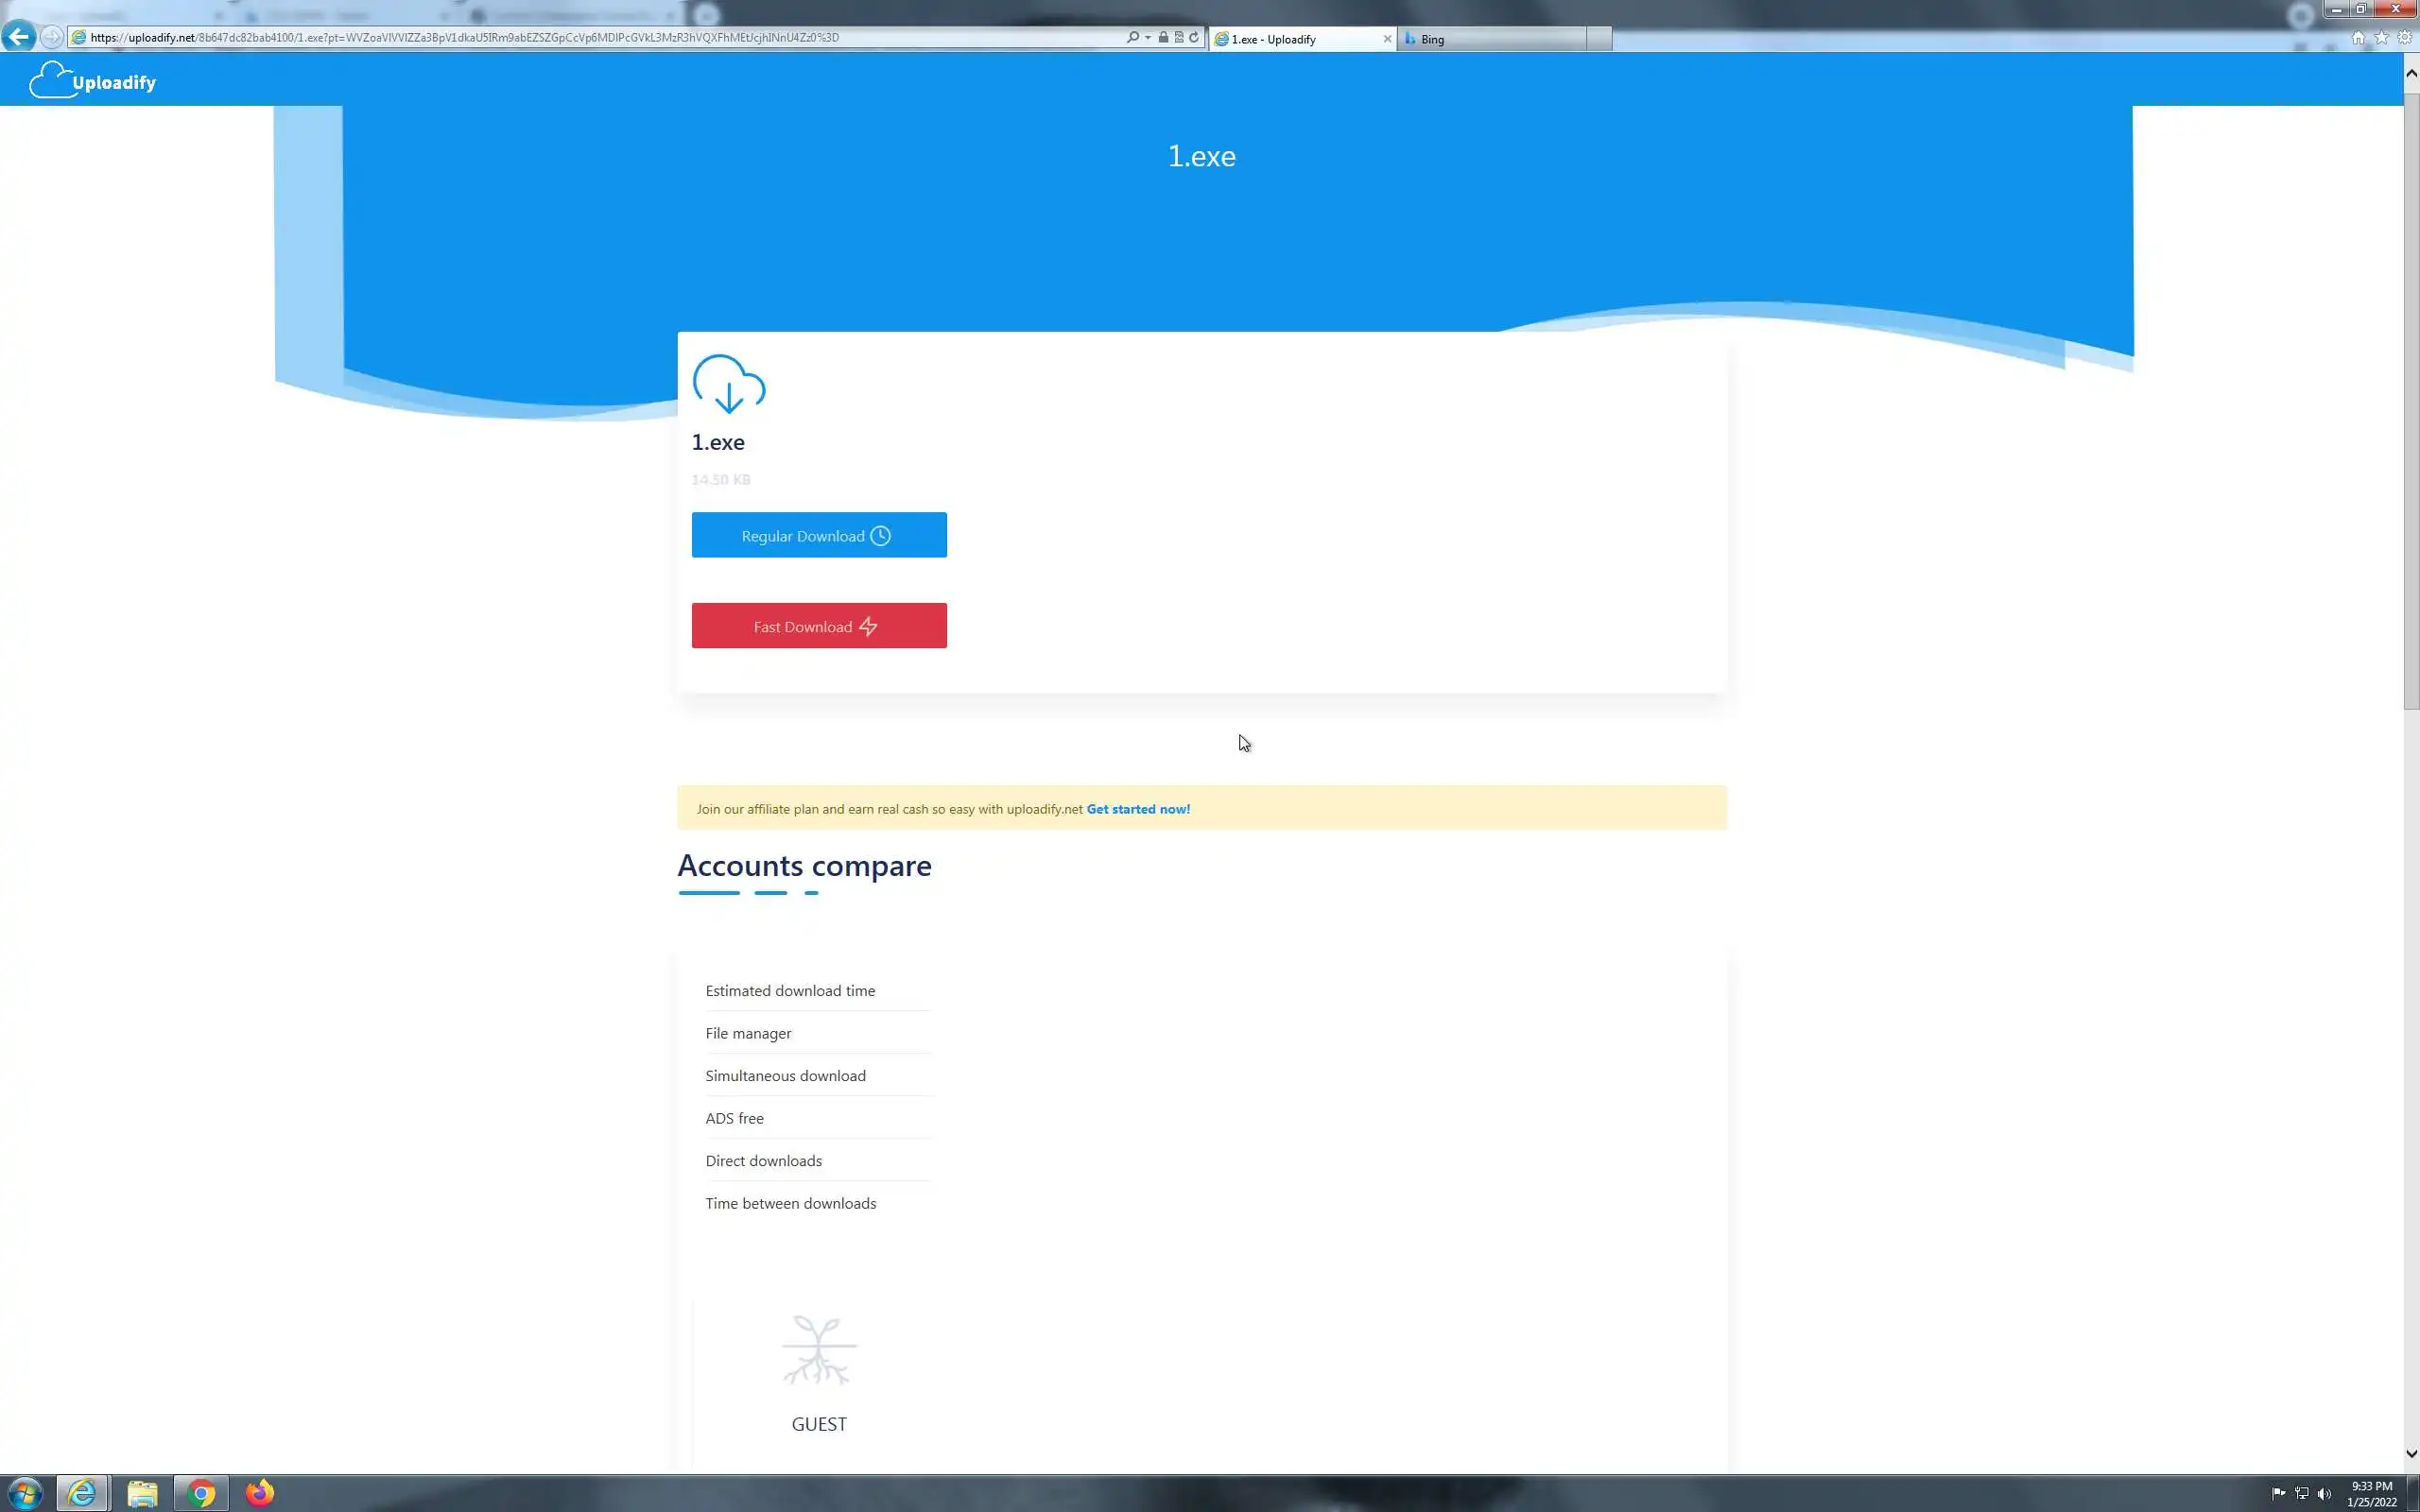Open Google Chrome from taskbar
The height and width of the screenshot is (1512, 2420).
201,1493
